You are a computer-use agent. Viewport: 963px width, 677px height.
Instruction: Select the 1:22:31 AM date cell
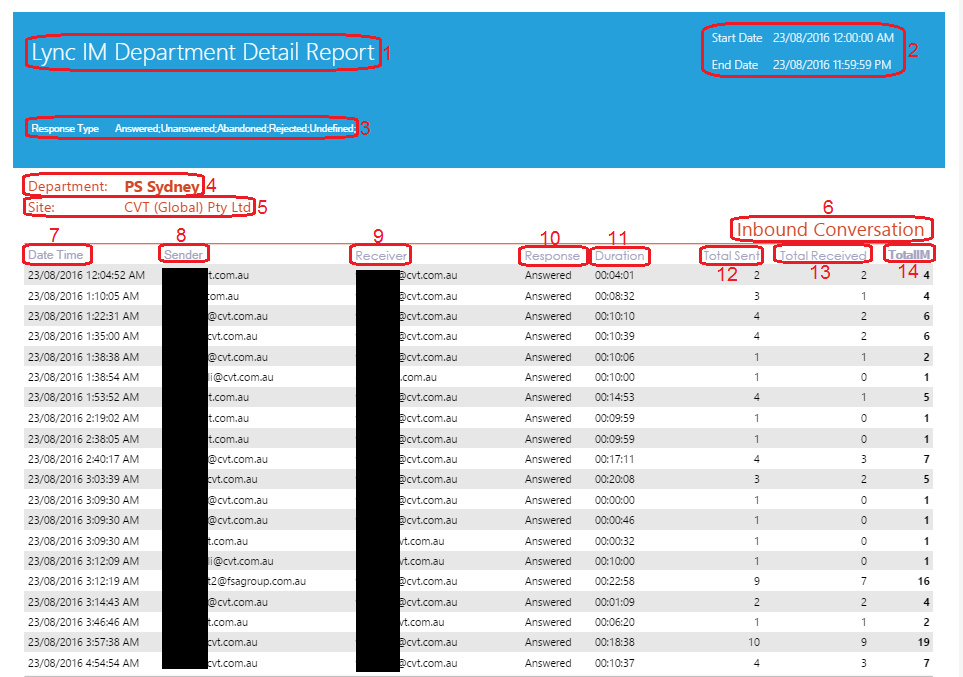(x=84, y=316)
